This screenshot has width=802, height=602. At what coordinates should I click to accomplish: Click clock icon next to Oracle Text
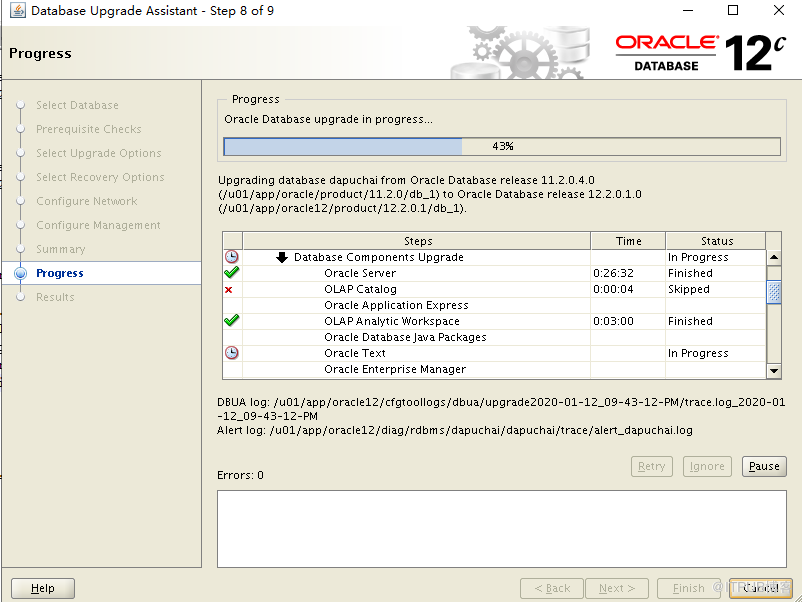[x=232, y=353]
